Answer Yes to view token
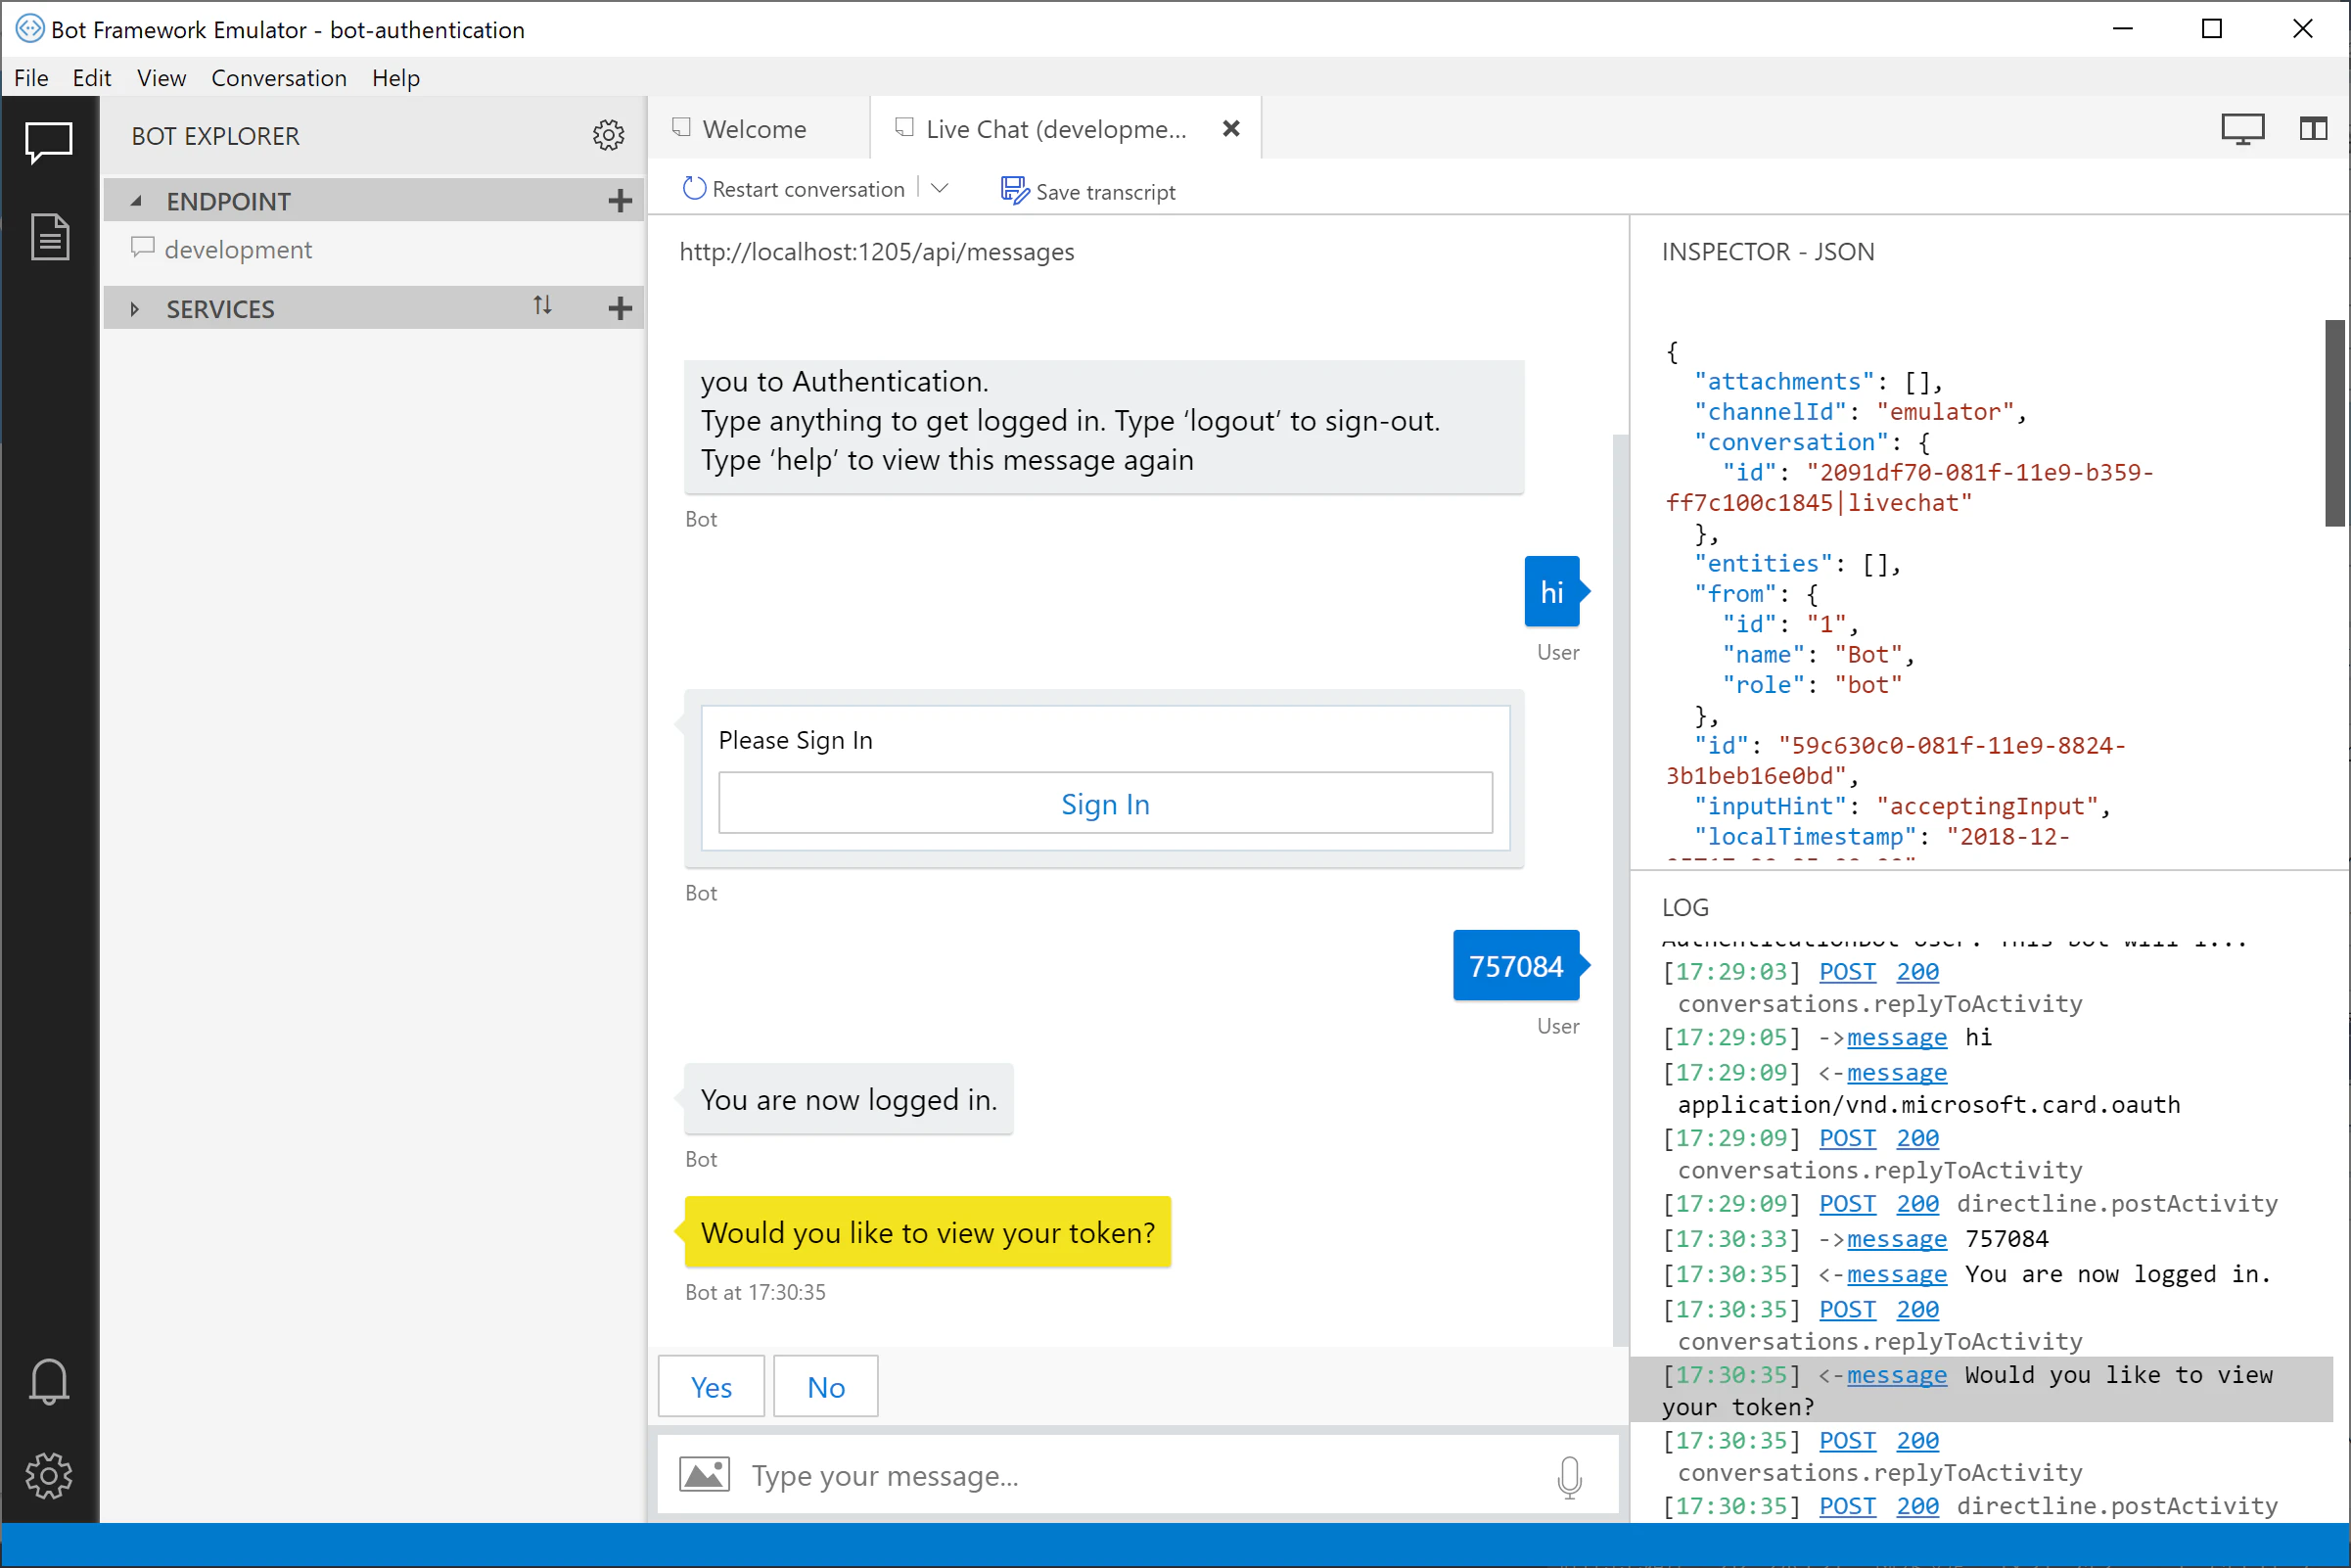The image size is (2351, 1568). [711, 1386]
